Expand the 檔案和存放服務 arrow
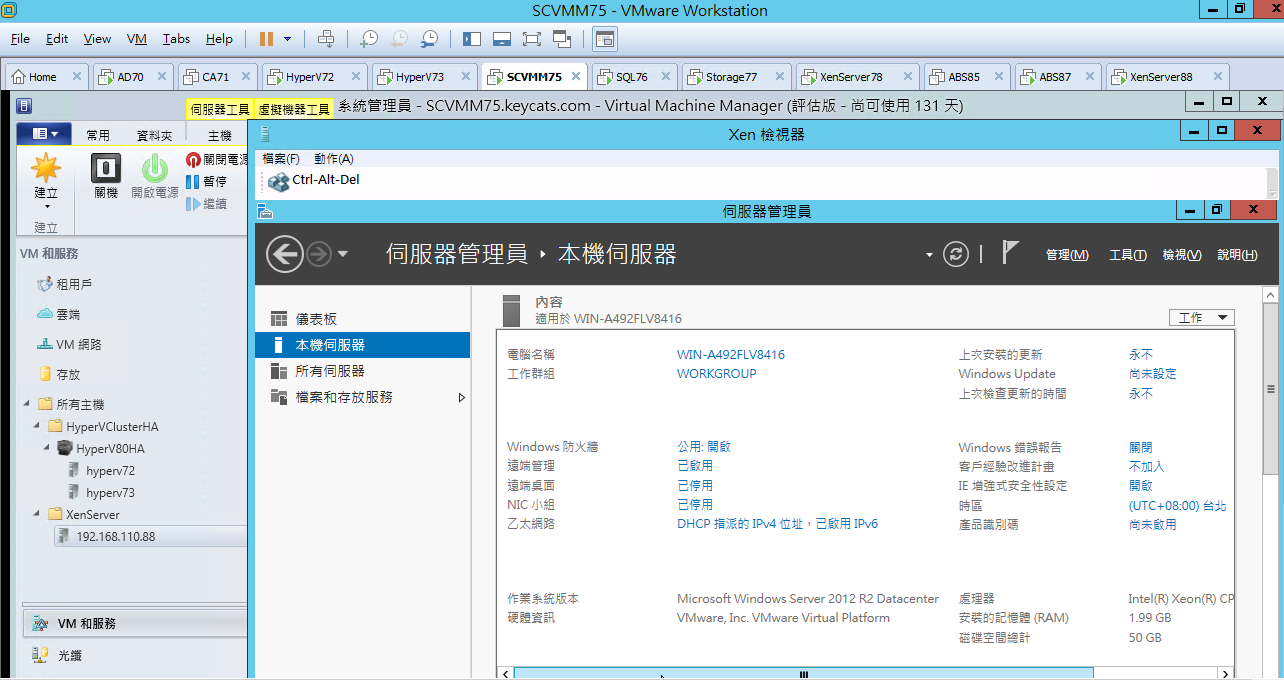 point(462,397)
